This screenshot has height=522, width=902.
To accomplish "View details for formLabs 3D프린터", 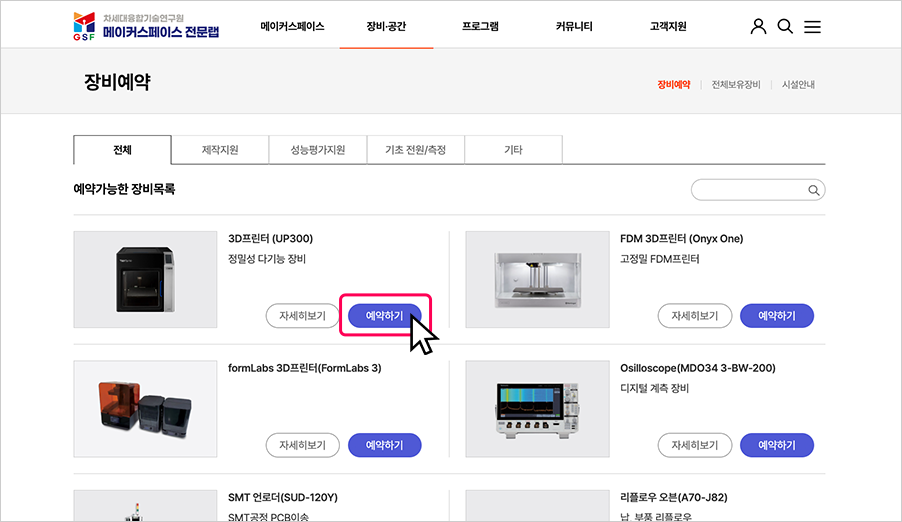I will (303, 445).
